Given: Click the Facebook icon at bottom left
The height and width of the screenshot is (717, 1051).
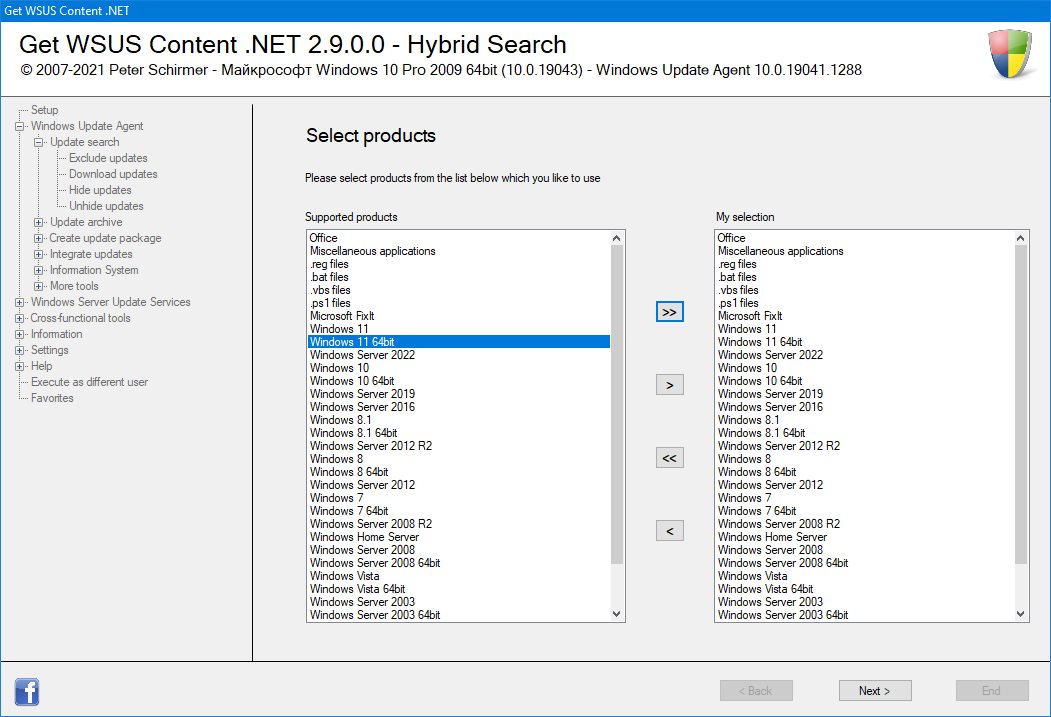Looking at the screenshot, I should click(27, 690).
